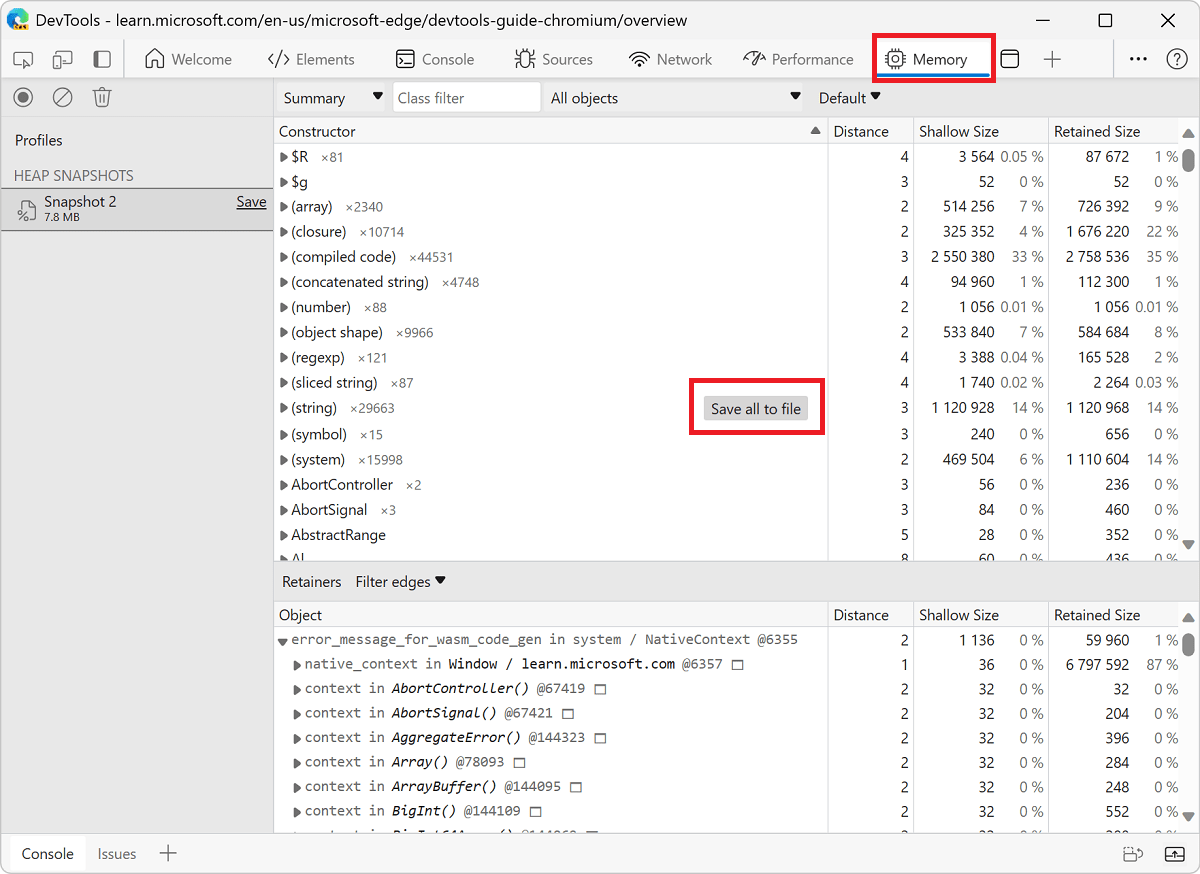Collapse the Quick View panel
Screen dimensions: 1200x874
point(1175,853)
